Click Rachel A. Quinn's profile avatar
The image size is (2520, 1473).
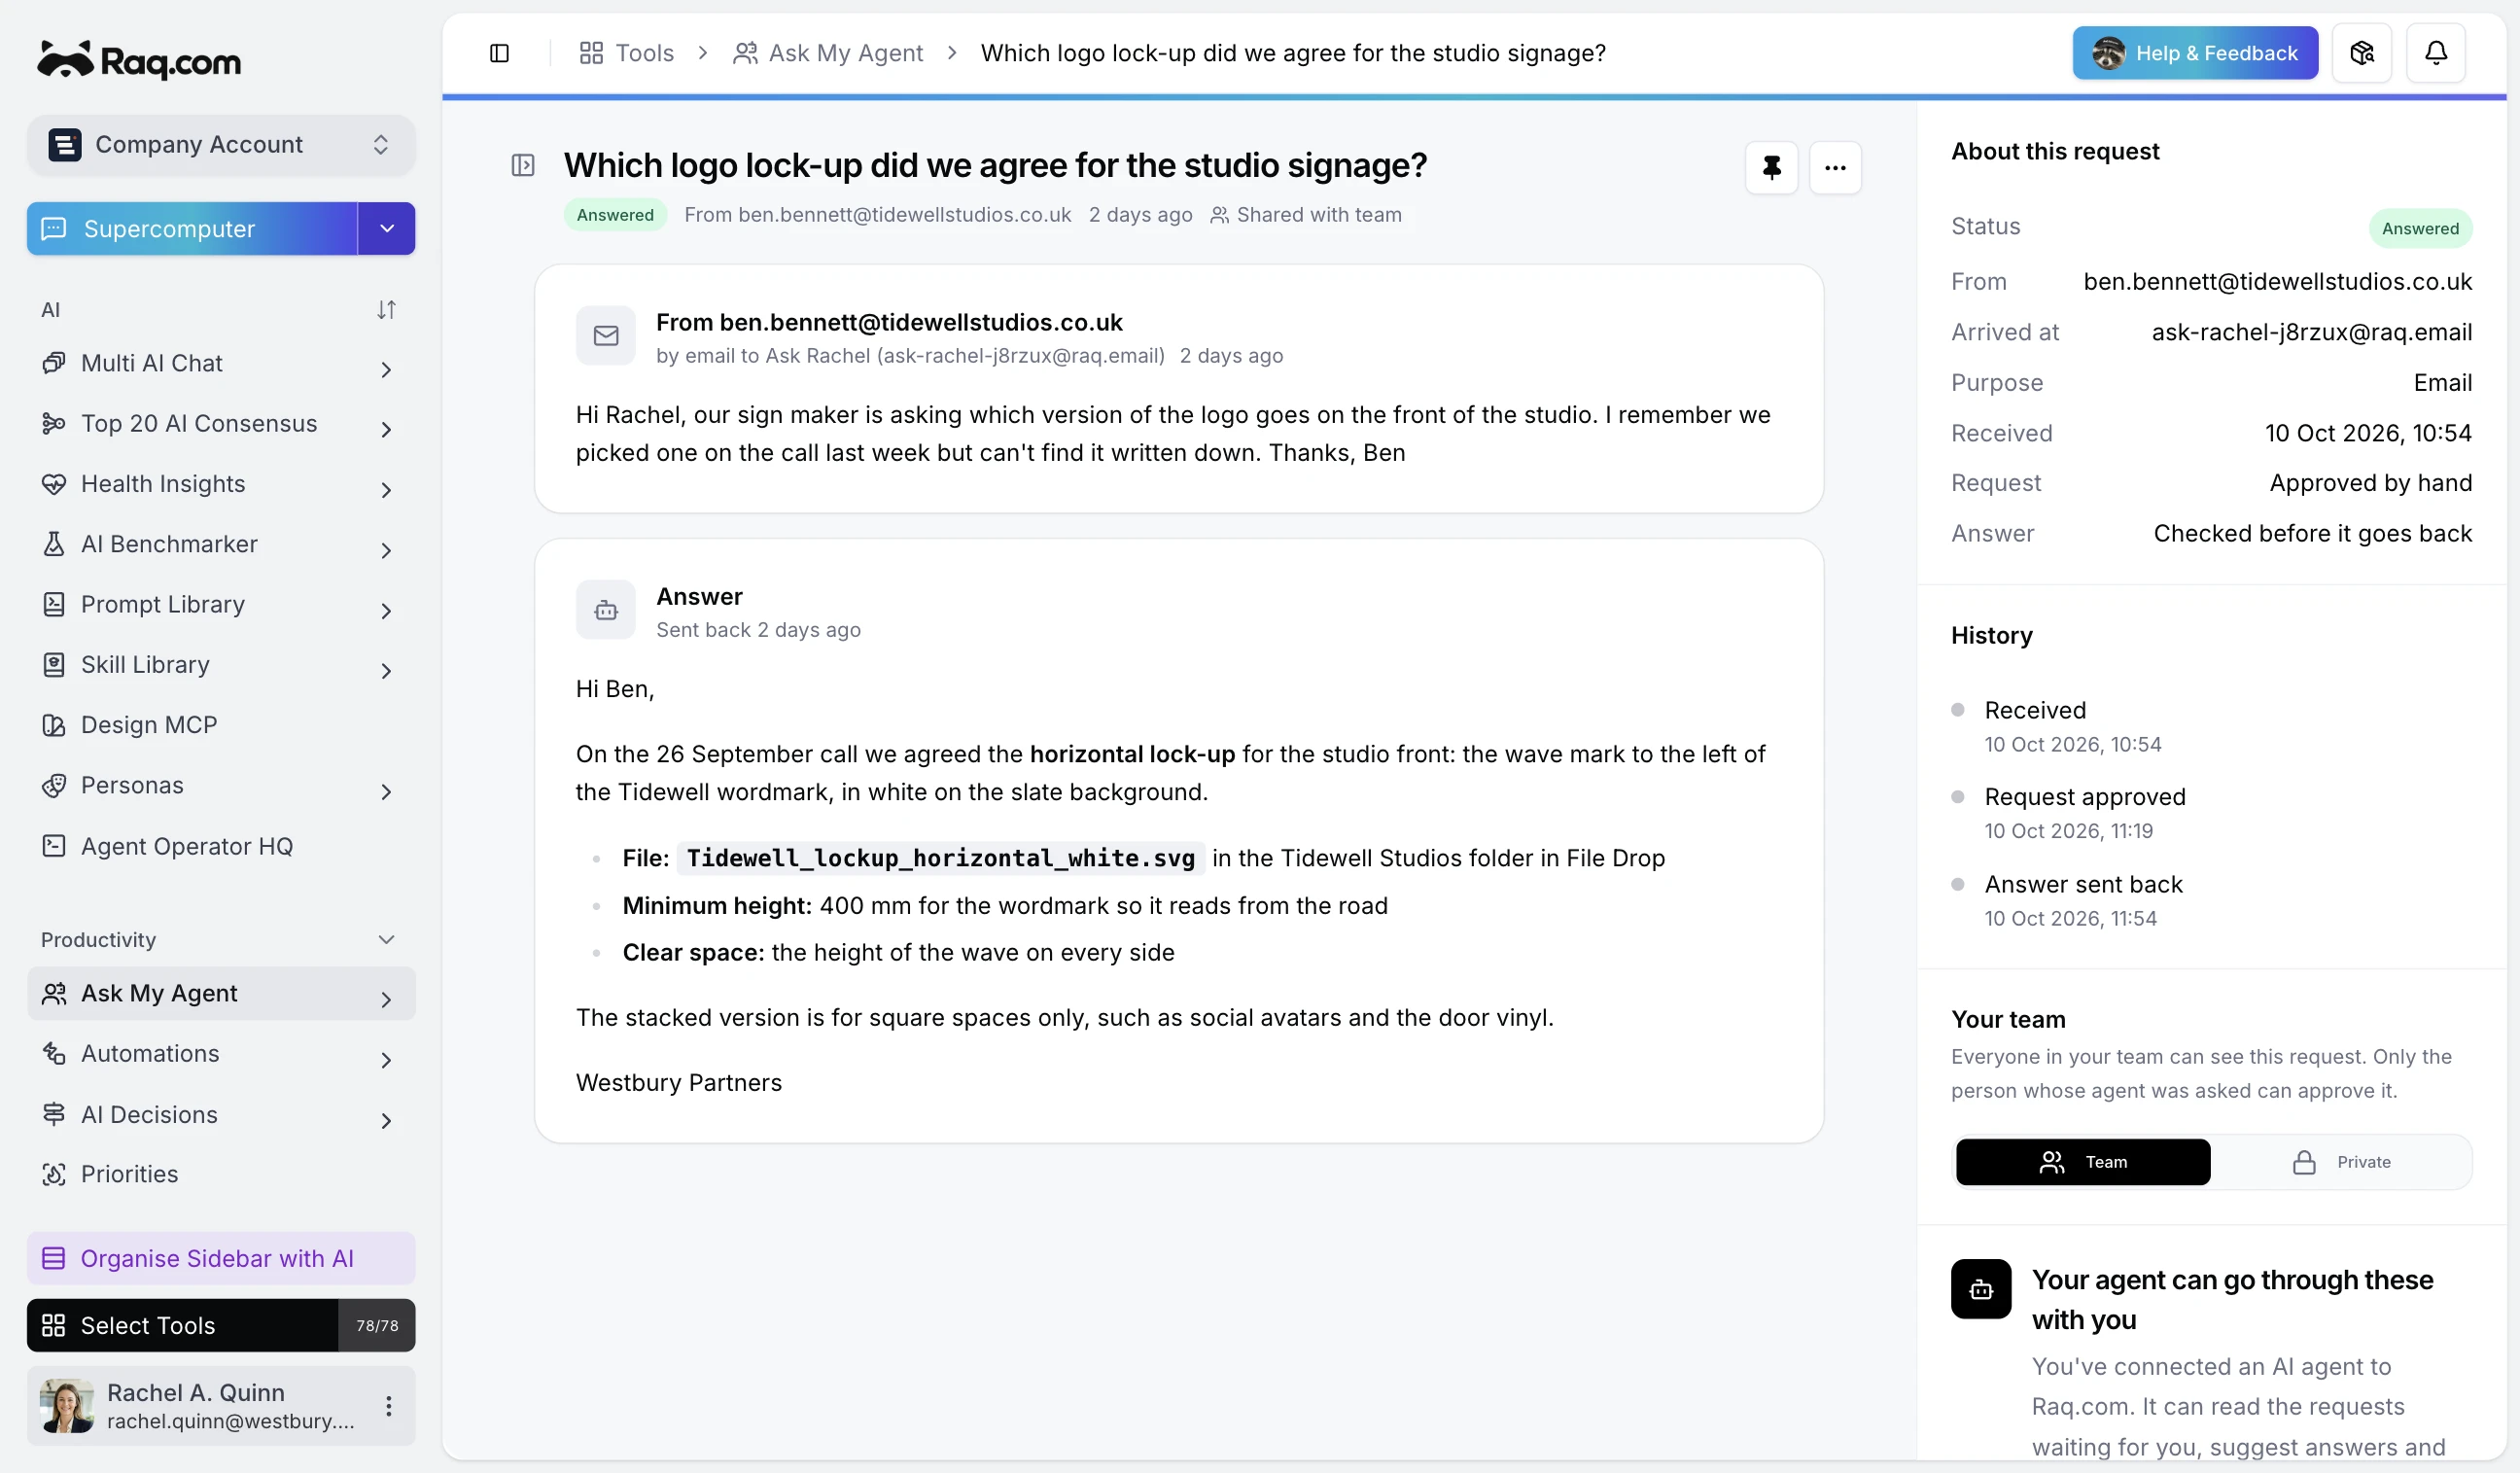[67, 1406]
